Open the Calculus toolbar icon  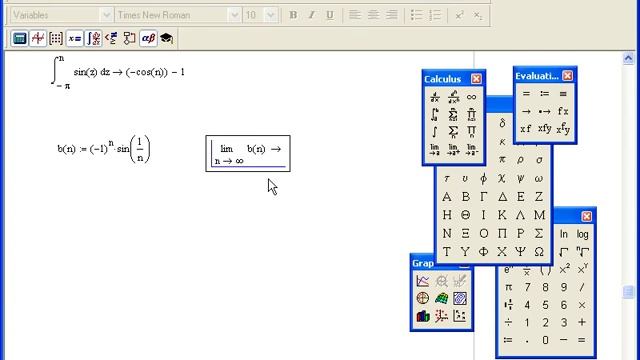(93, 38)
